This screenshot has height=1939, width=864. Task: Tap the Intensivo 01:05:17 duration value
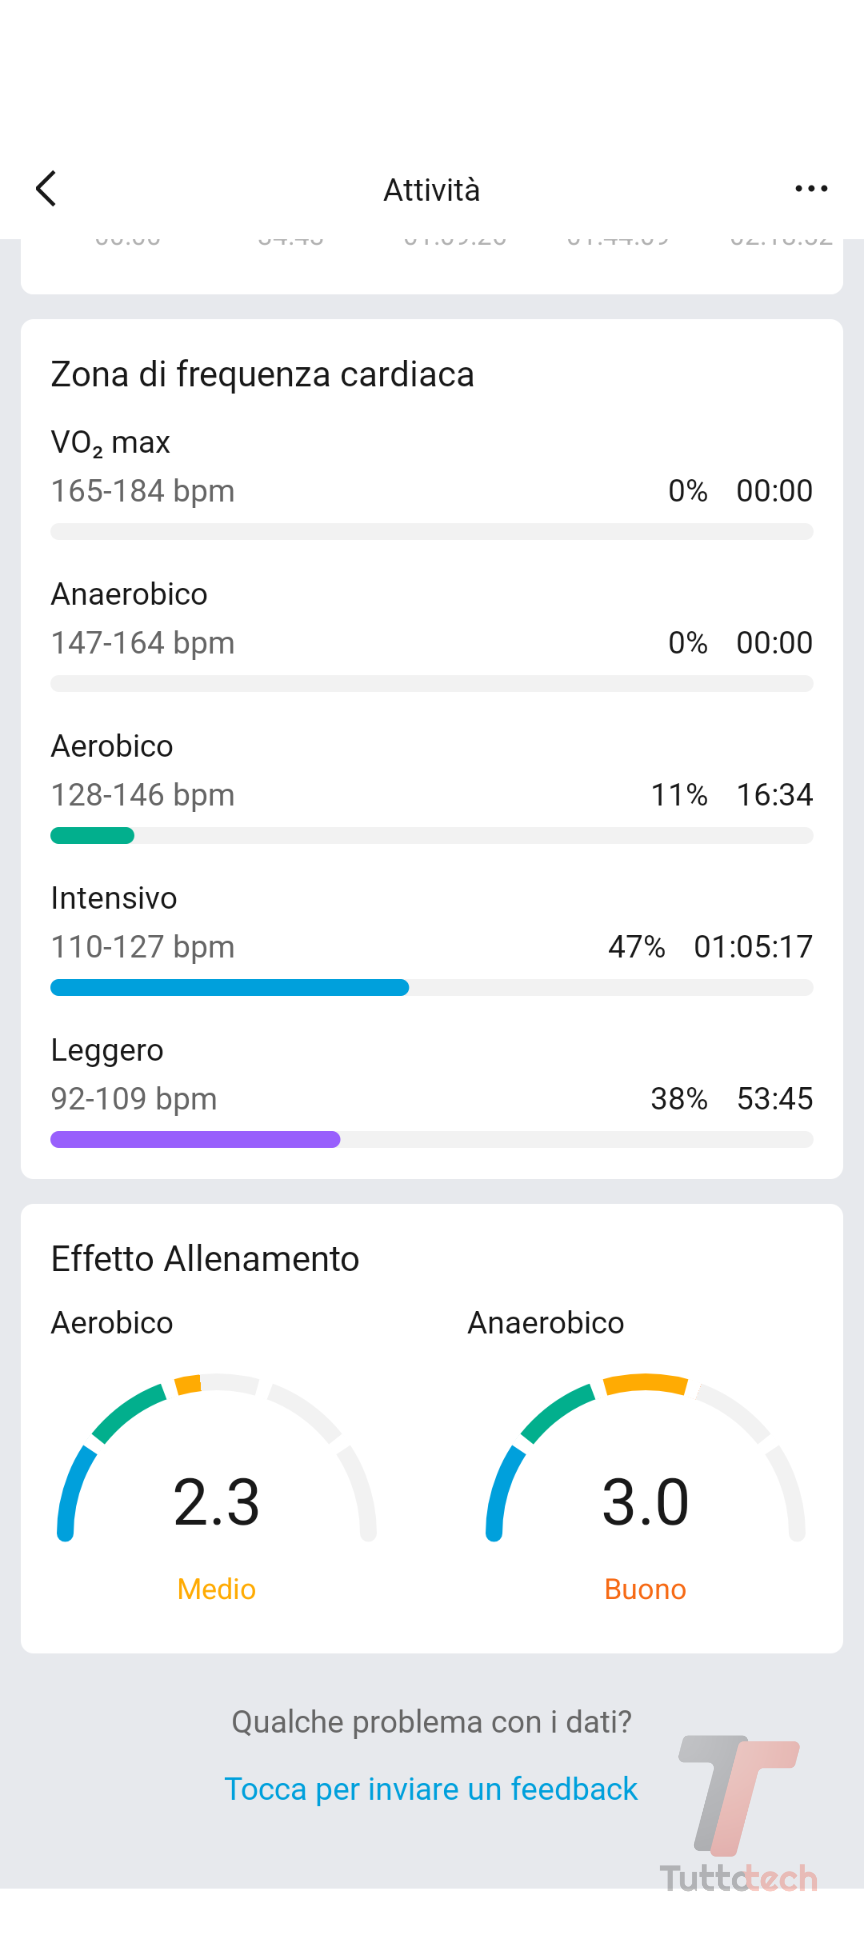753,946
